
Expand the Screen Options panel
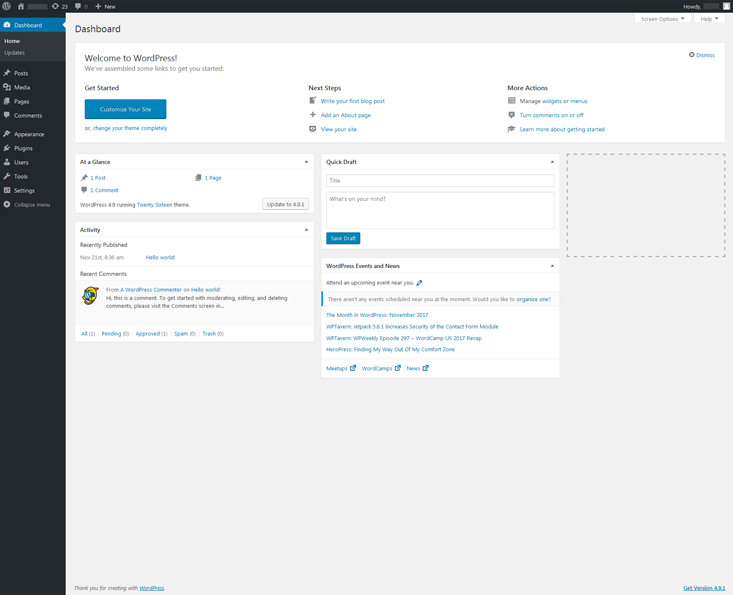(x=662, y=19)
